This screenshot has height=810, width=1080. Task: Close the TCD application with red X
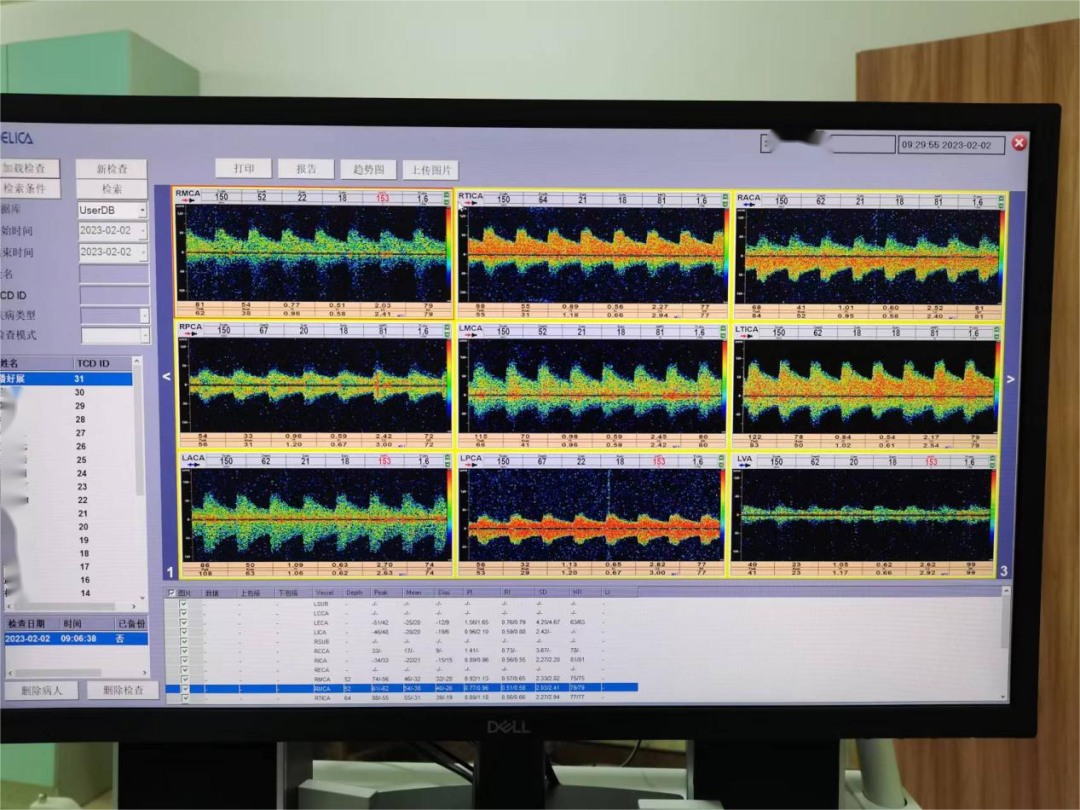1019,143
